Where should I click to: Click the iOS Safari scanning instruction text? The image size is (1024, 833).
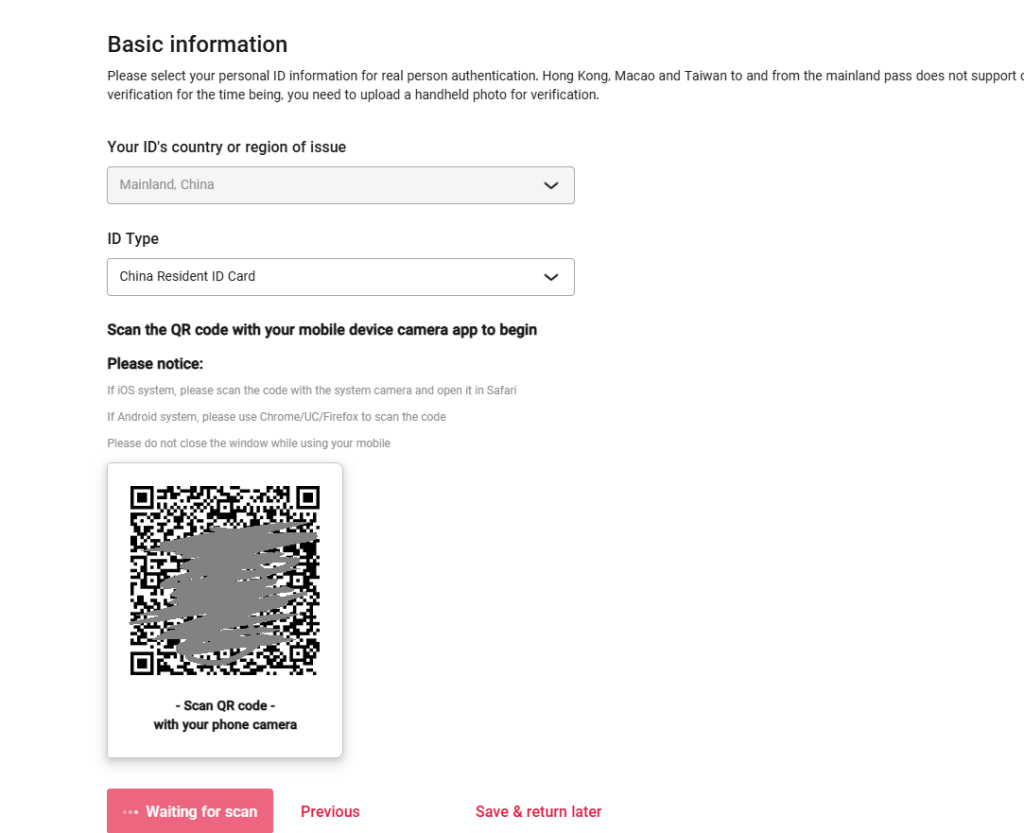312,390
